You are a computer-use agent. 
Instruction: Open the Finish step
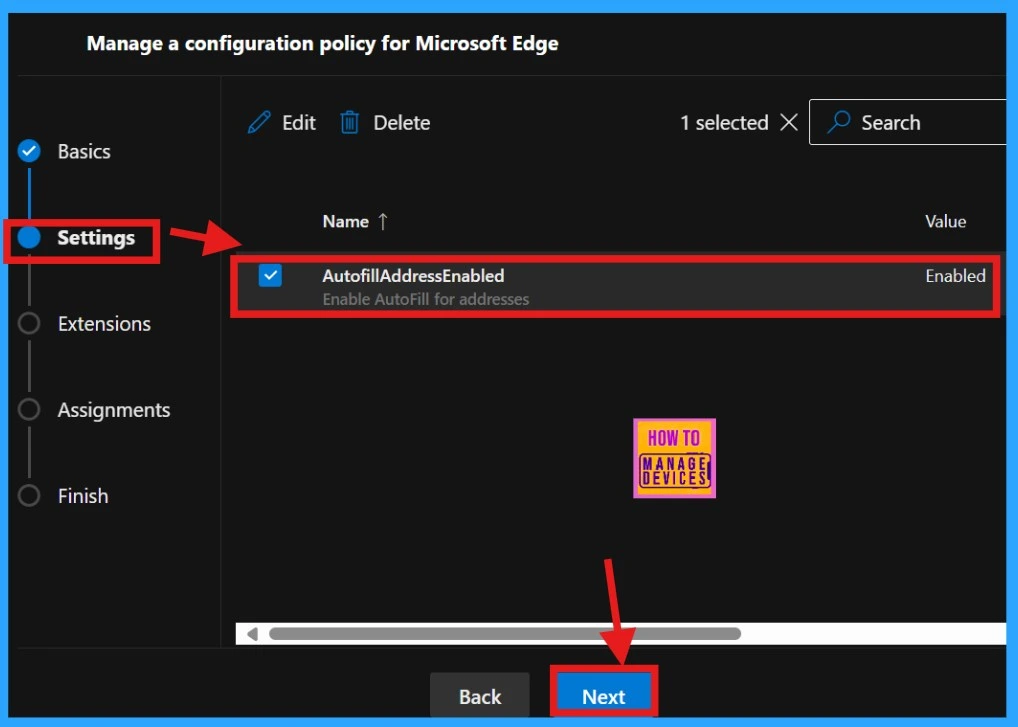(83, 496)
